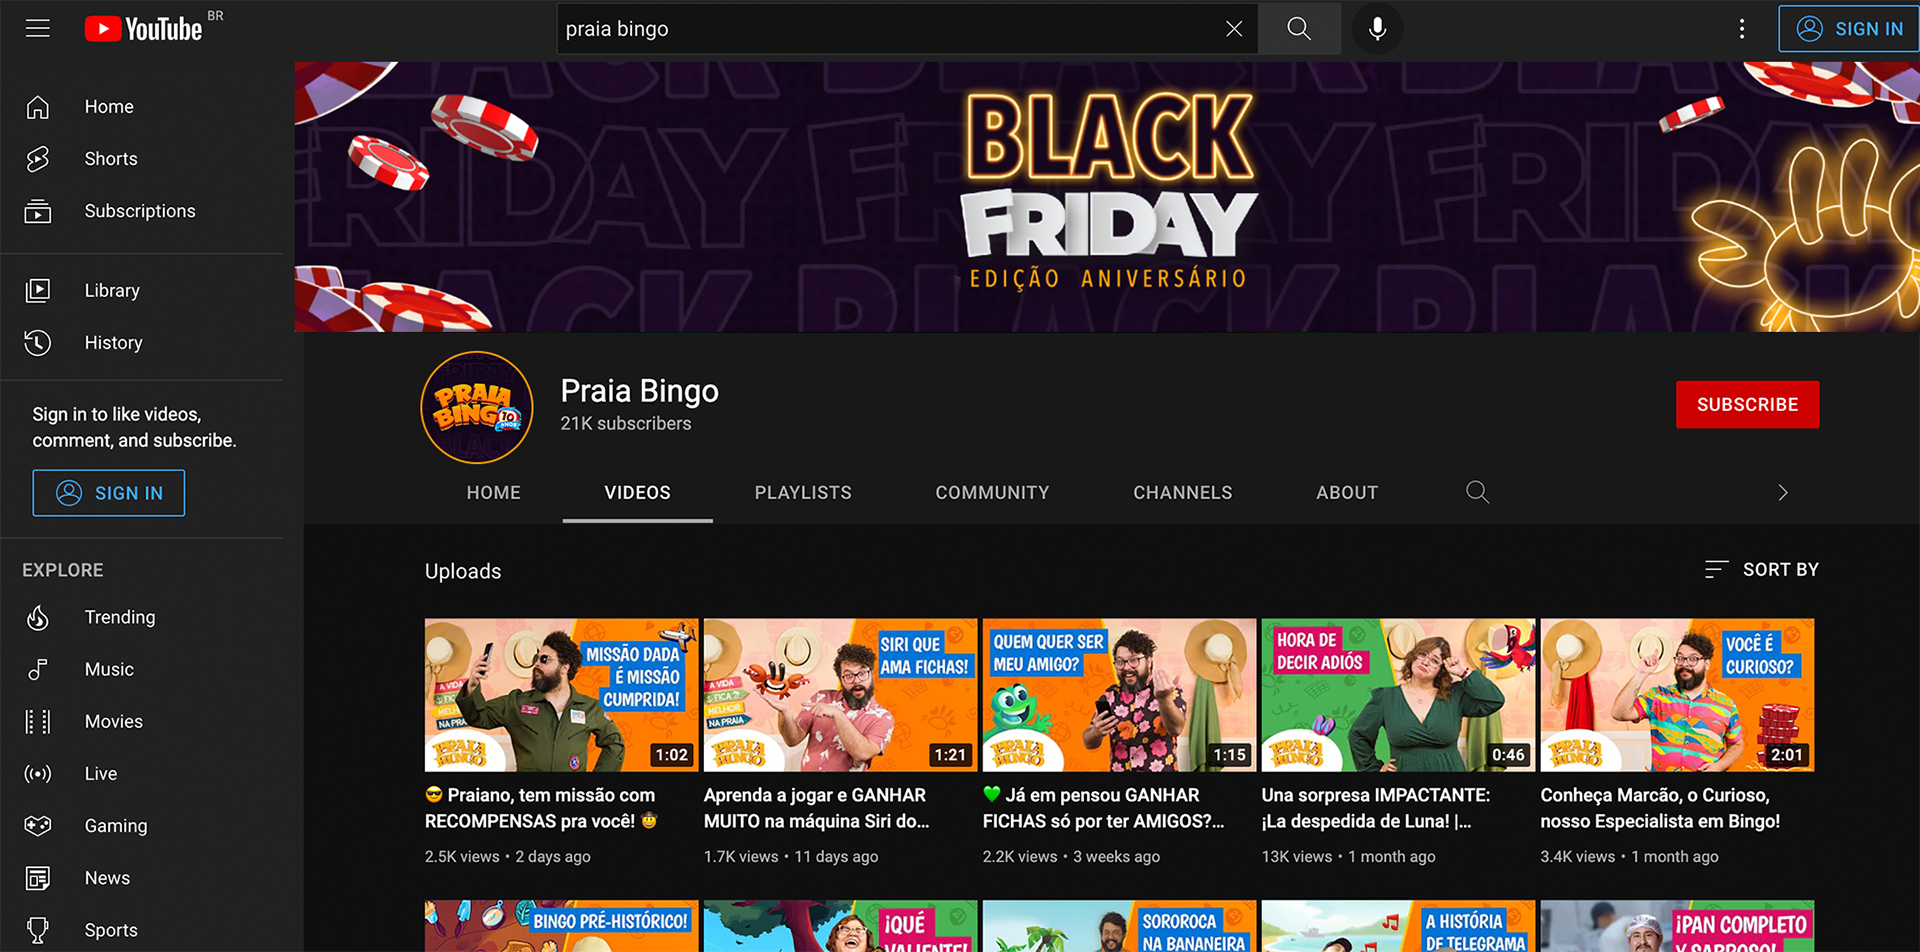Open the Bingo Pré-Histórico video thumbnail
The image size is (1920, 952).
pyautogui.click(x=561, y=926)
